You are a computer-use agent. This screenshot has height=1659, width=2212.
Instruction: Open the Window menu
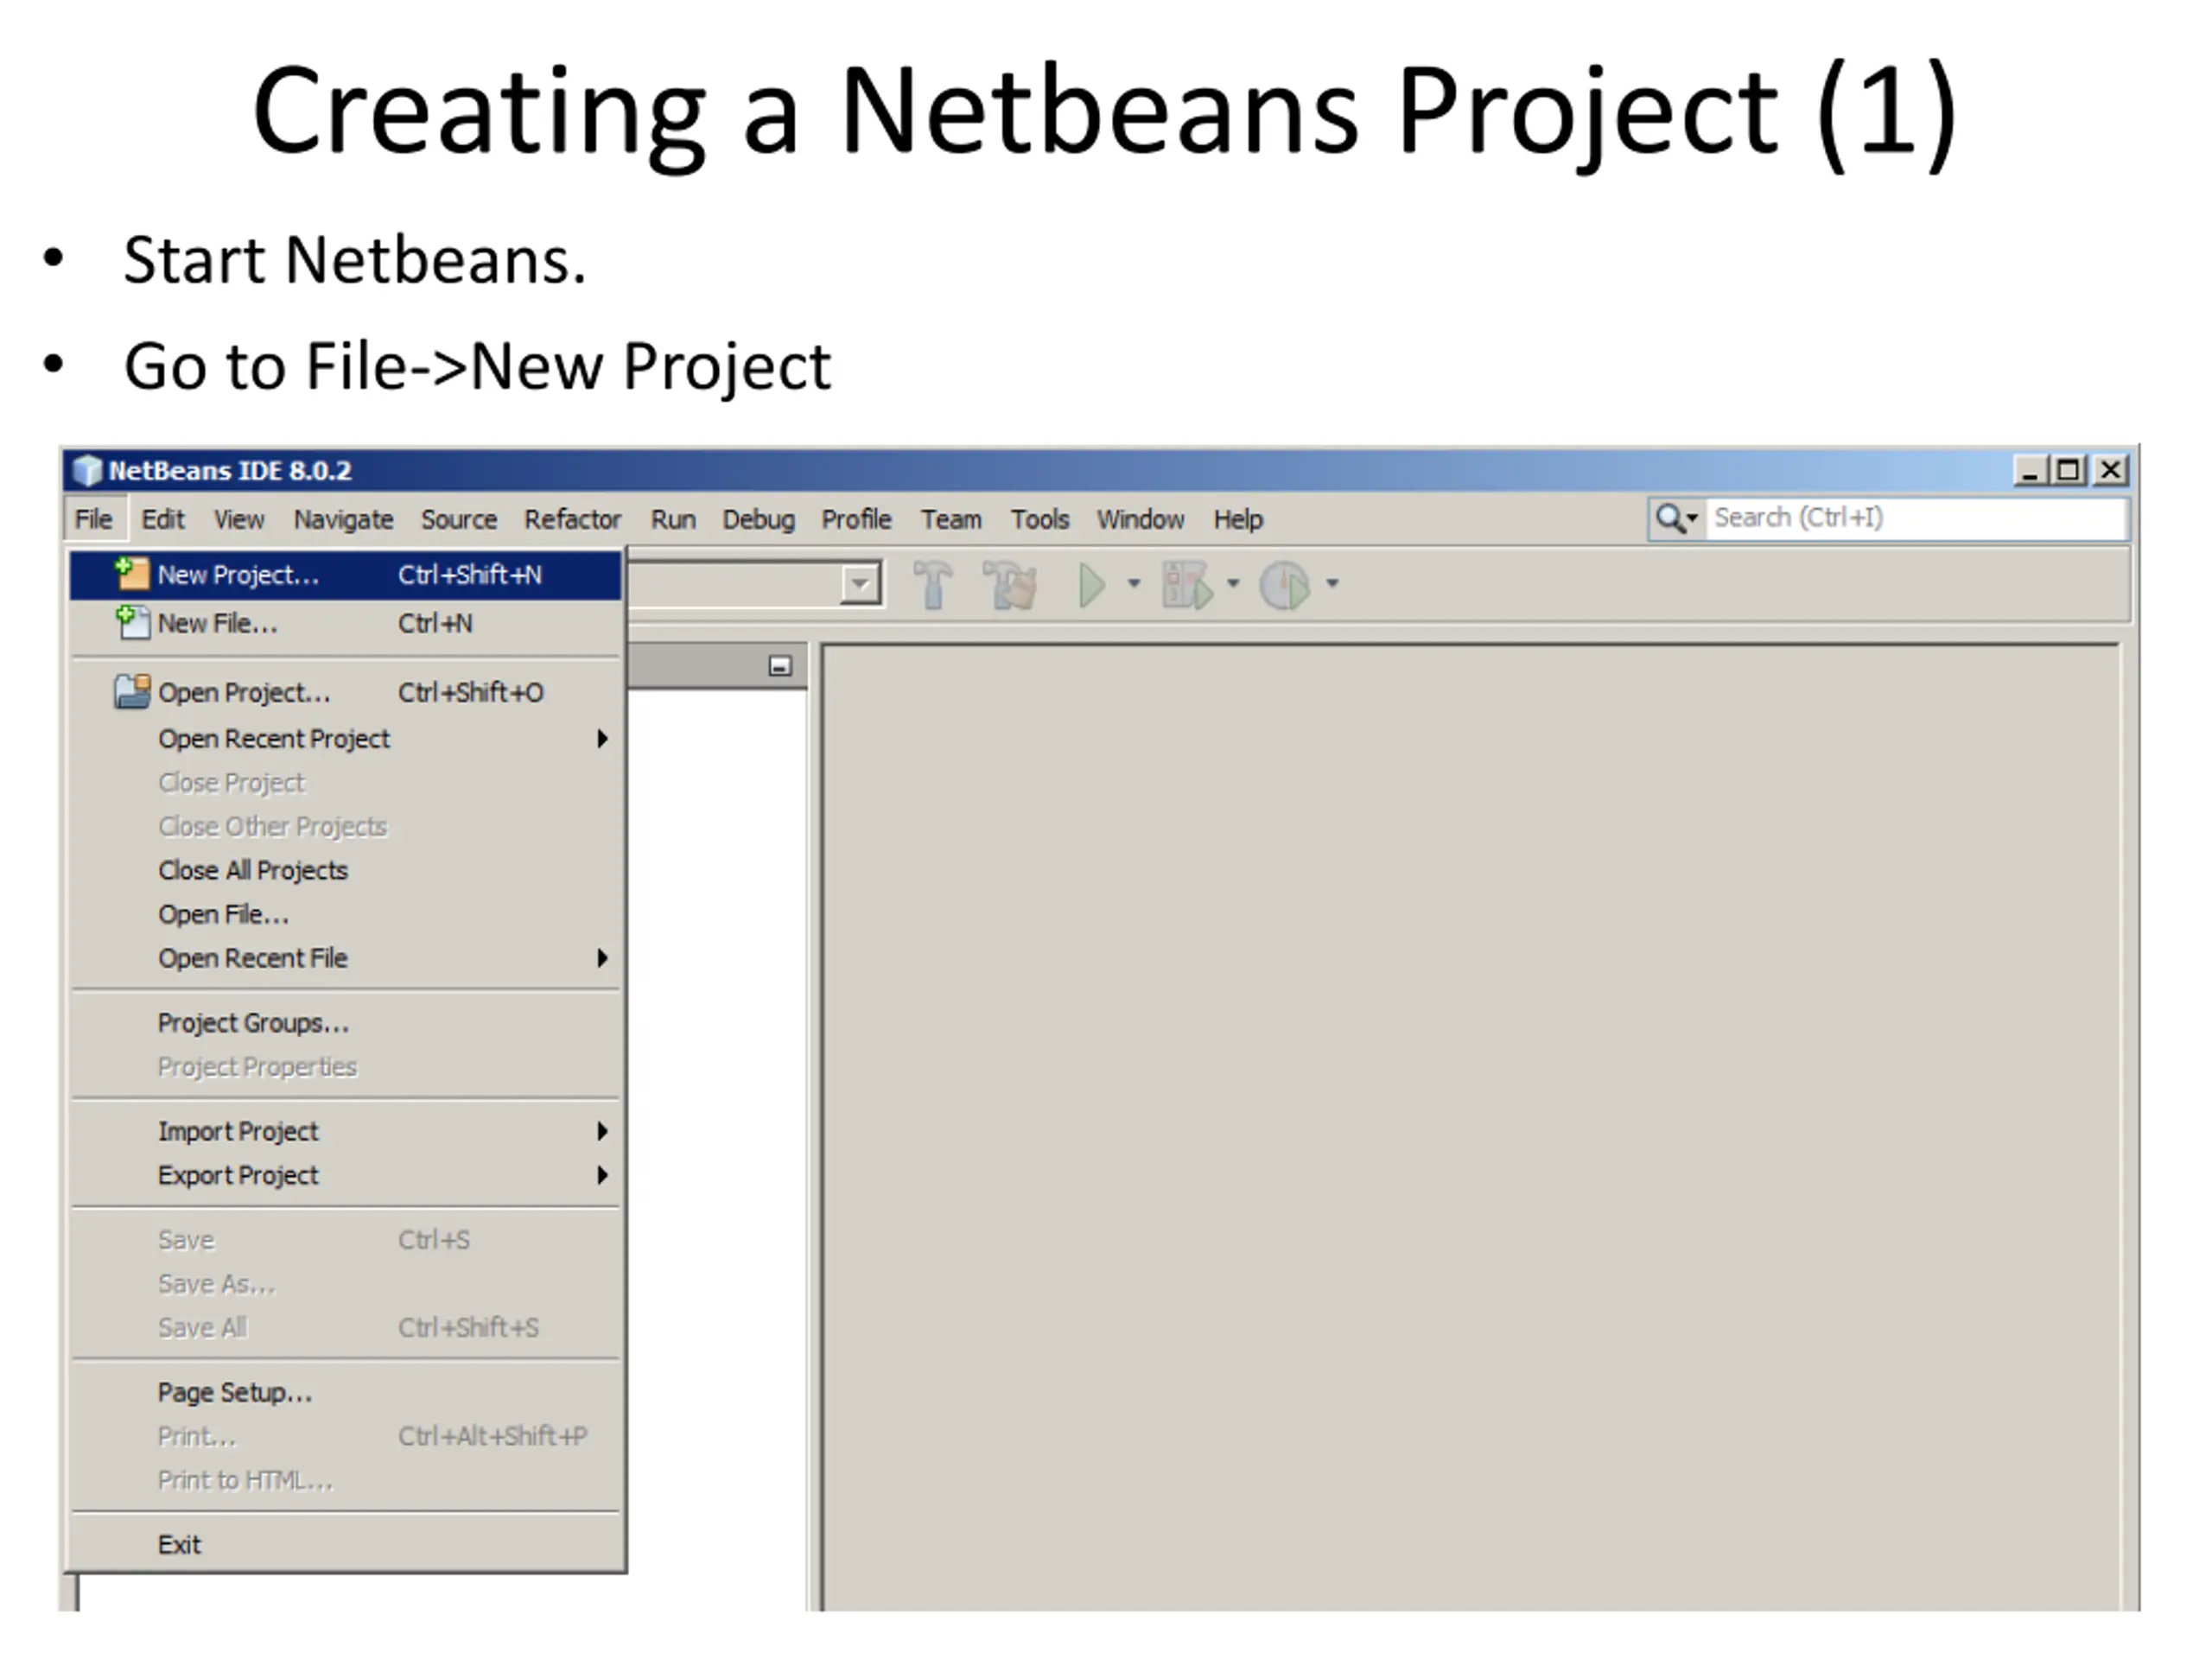click(1140, 520)
